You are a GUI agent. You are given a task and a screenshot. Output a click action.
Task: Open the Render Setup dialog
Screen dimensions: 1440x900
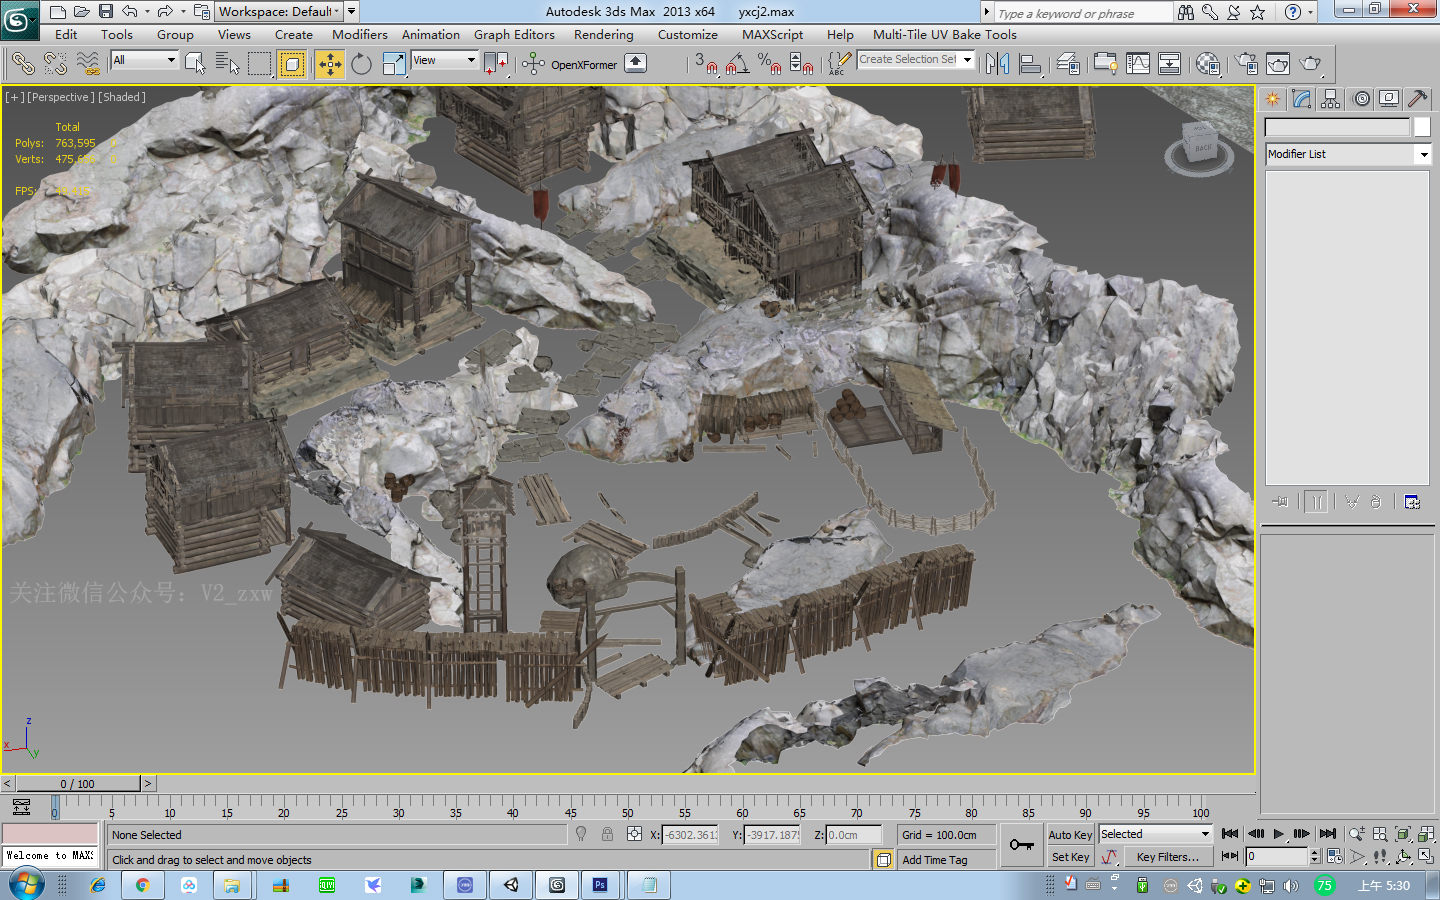tap(1246, 64)
